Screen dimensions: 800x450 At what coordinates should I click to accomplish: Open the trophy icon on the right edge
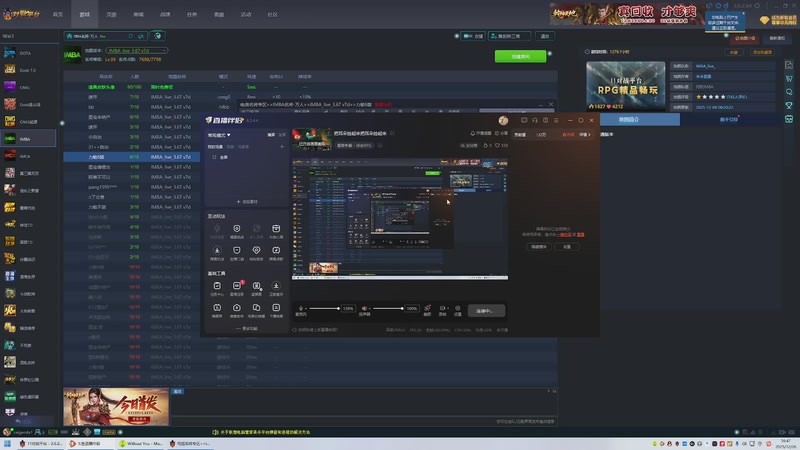click(789, 106)
